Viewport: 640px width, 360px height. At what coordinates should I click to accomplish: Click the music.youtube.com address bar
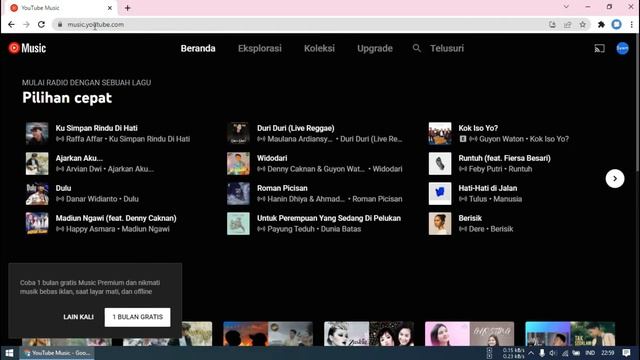click(302, 24)
